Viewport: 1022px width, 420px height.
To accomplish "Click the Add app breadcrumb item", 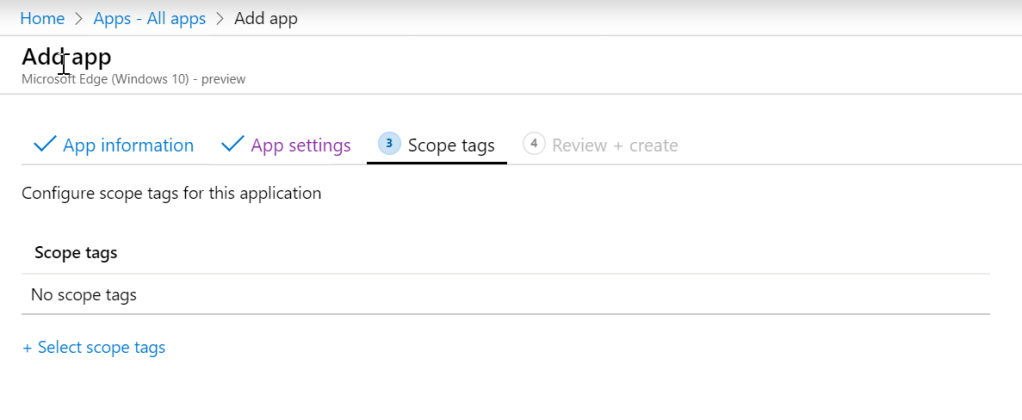I will coord(265,18).
